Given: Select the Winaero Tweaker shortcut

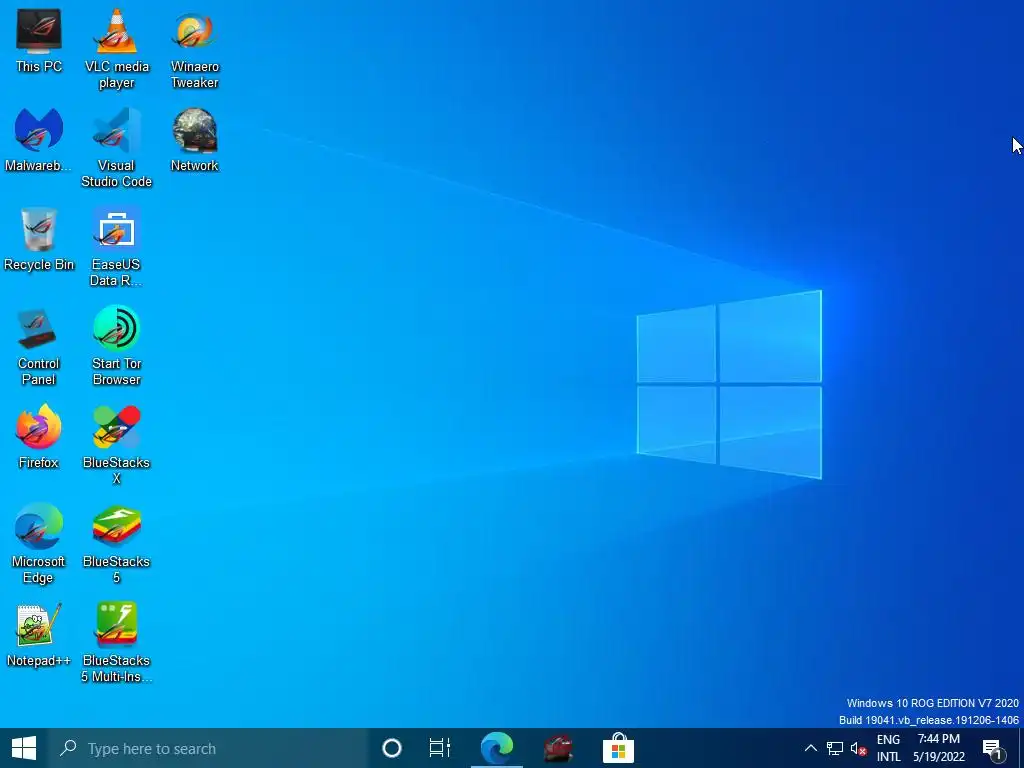Looking at the screenshot, I should tap(195, 49).
